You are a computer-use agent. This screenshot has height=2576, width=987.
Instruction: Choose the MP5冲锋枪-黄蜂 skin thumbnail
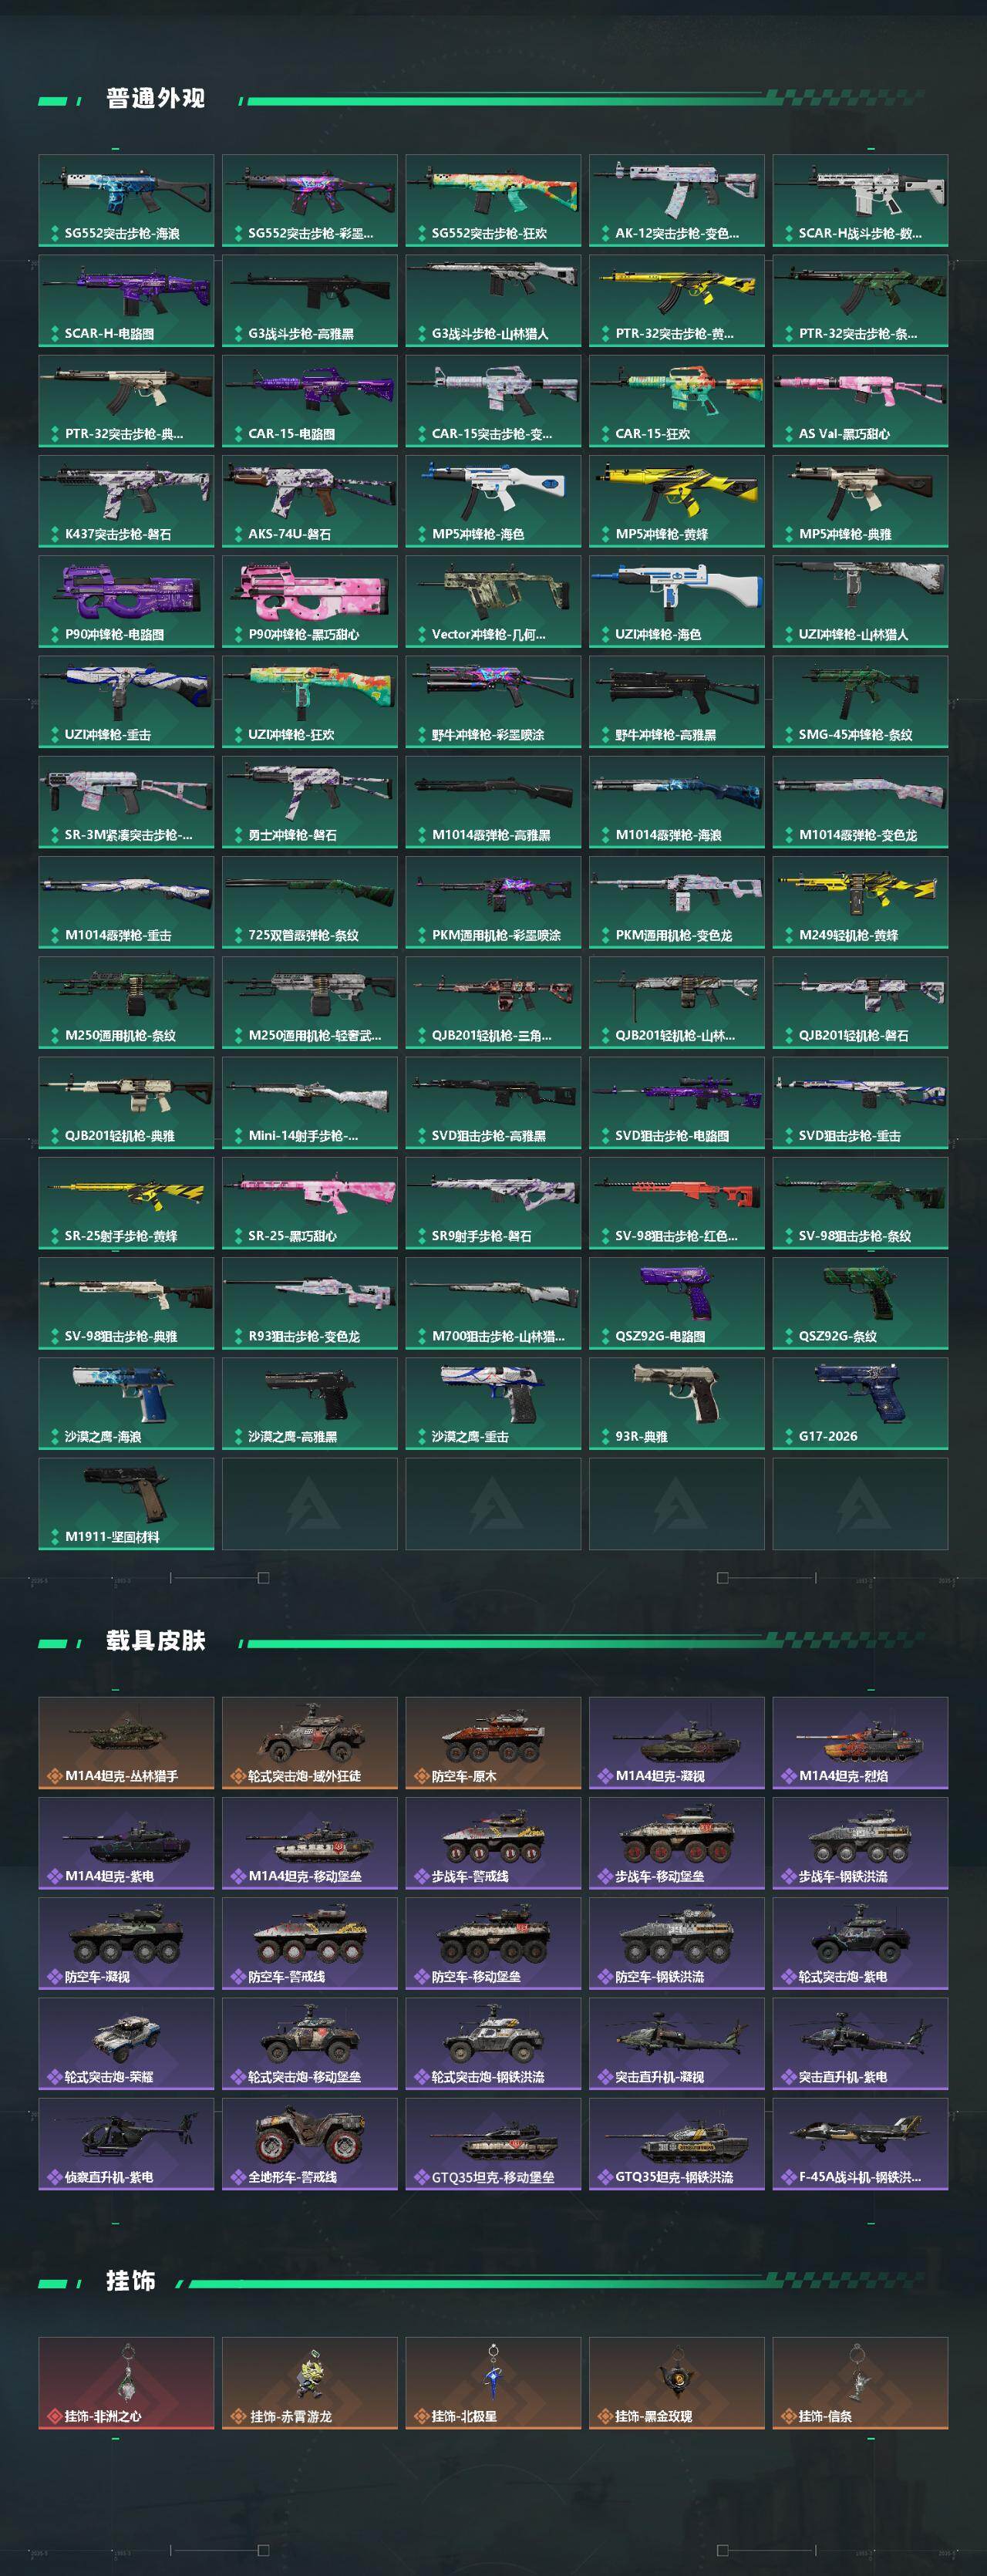[x=677, y=501]
